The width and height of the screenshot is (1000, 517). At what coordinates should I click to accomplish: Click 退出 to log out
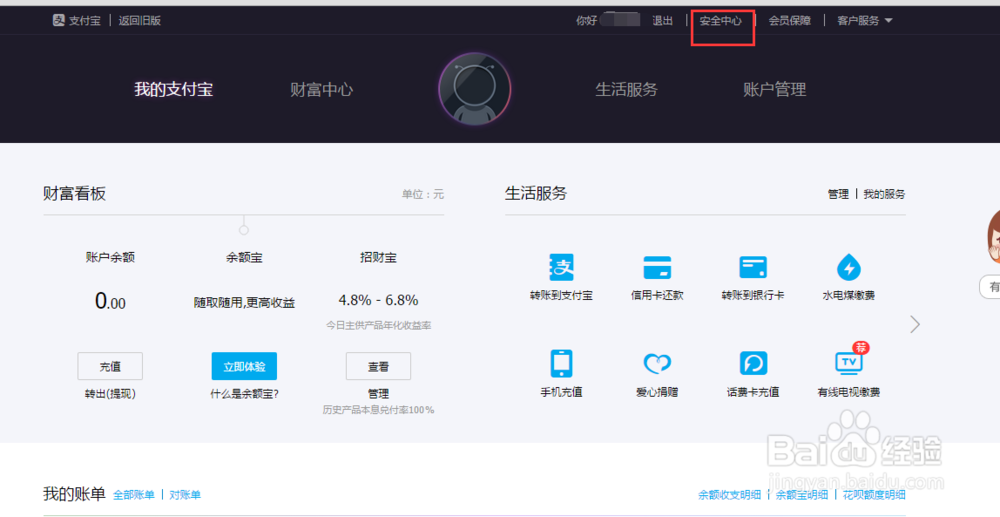(x=663, y=20)
